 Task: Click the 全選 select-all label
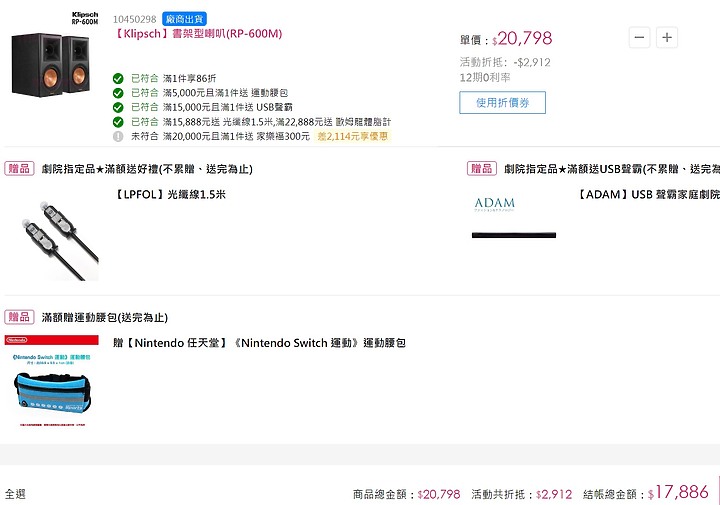[15, 494]
